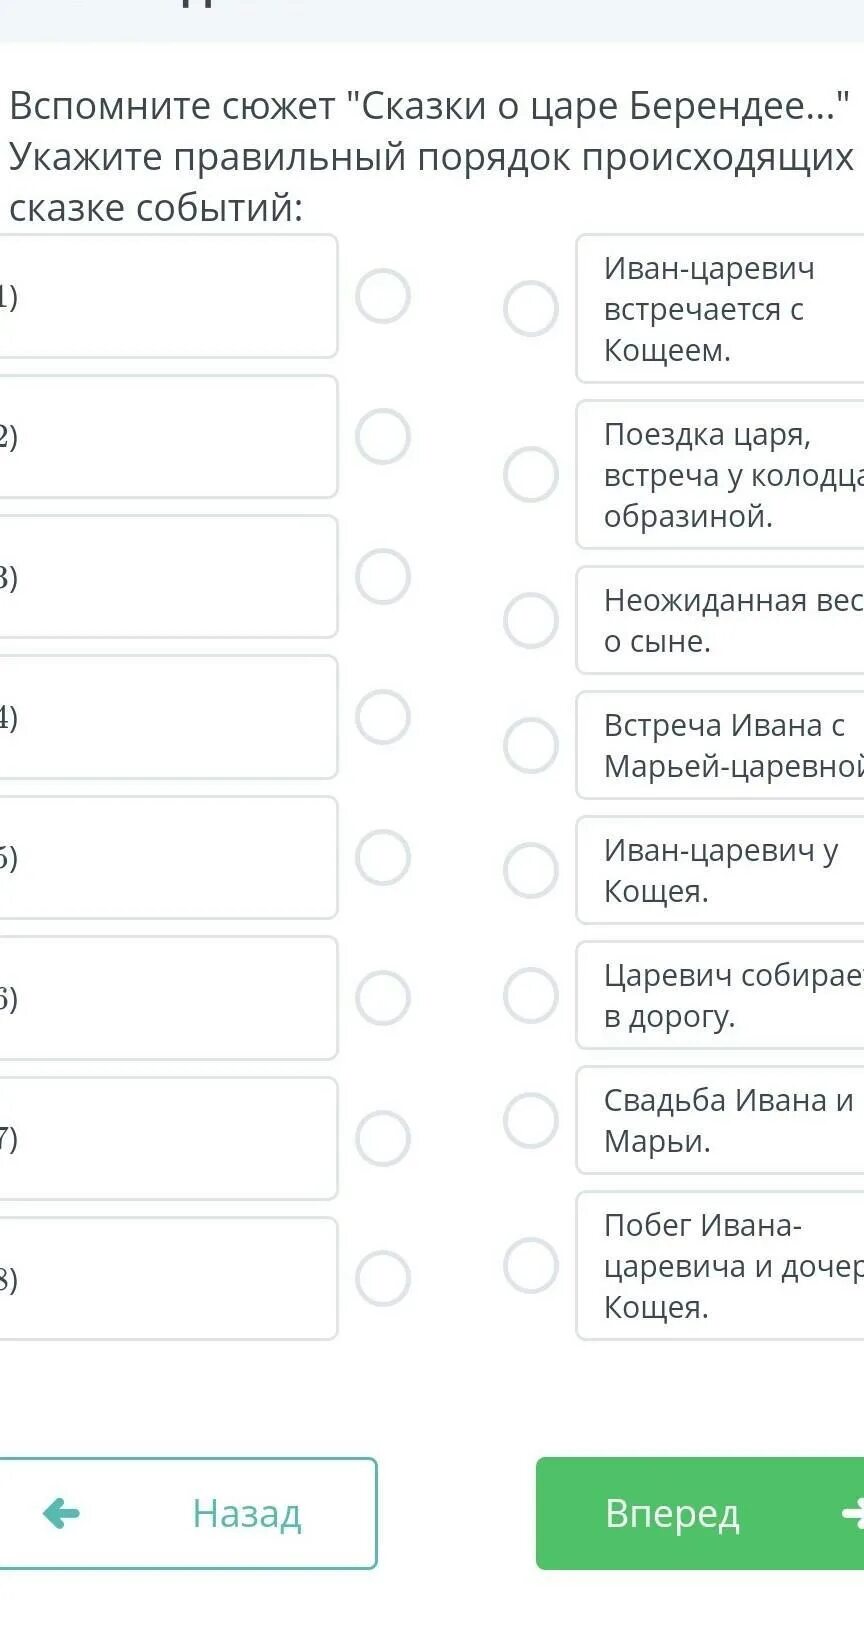864x1627 pixels.
Task: Click circle beside "Поездка царя, встреча у колодца"
Action: click(530, 474)
